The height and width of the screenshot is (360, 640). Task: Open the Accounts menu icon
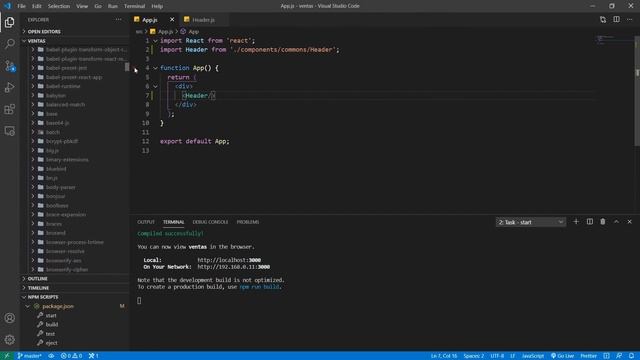click(10, 318)
